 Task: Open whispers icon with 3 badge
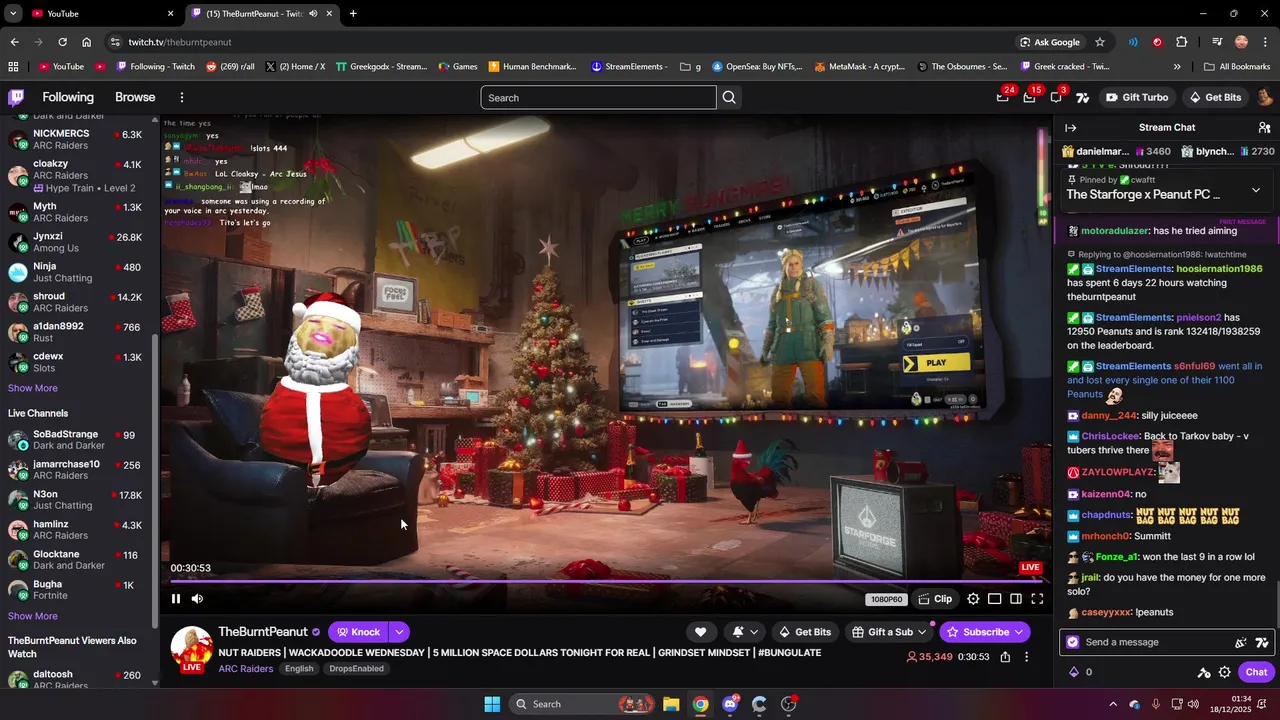tap(1056, 97)
